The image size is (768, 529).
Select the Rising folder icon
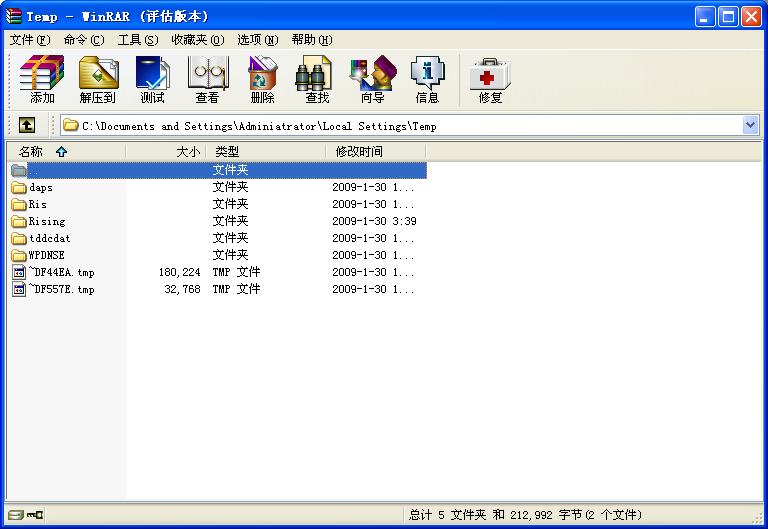(19, 221)
